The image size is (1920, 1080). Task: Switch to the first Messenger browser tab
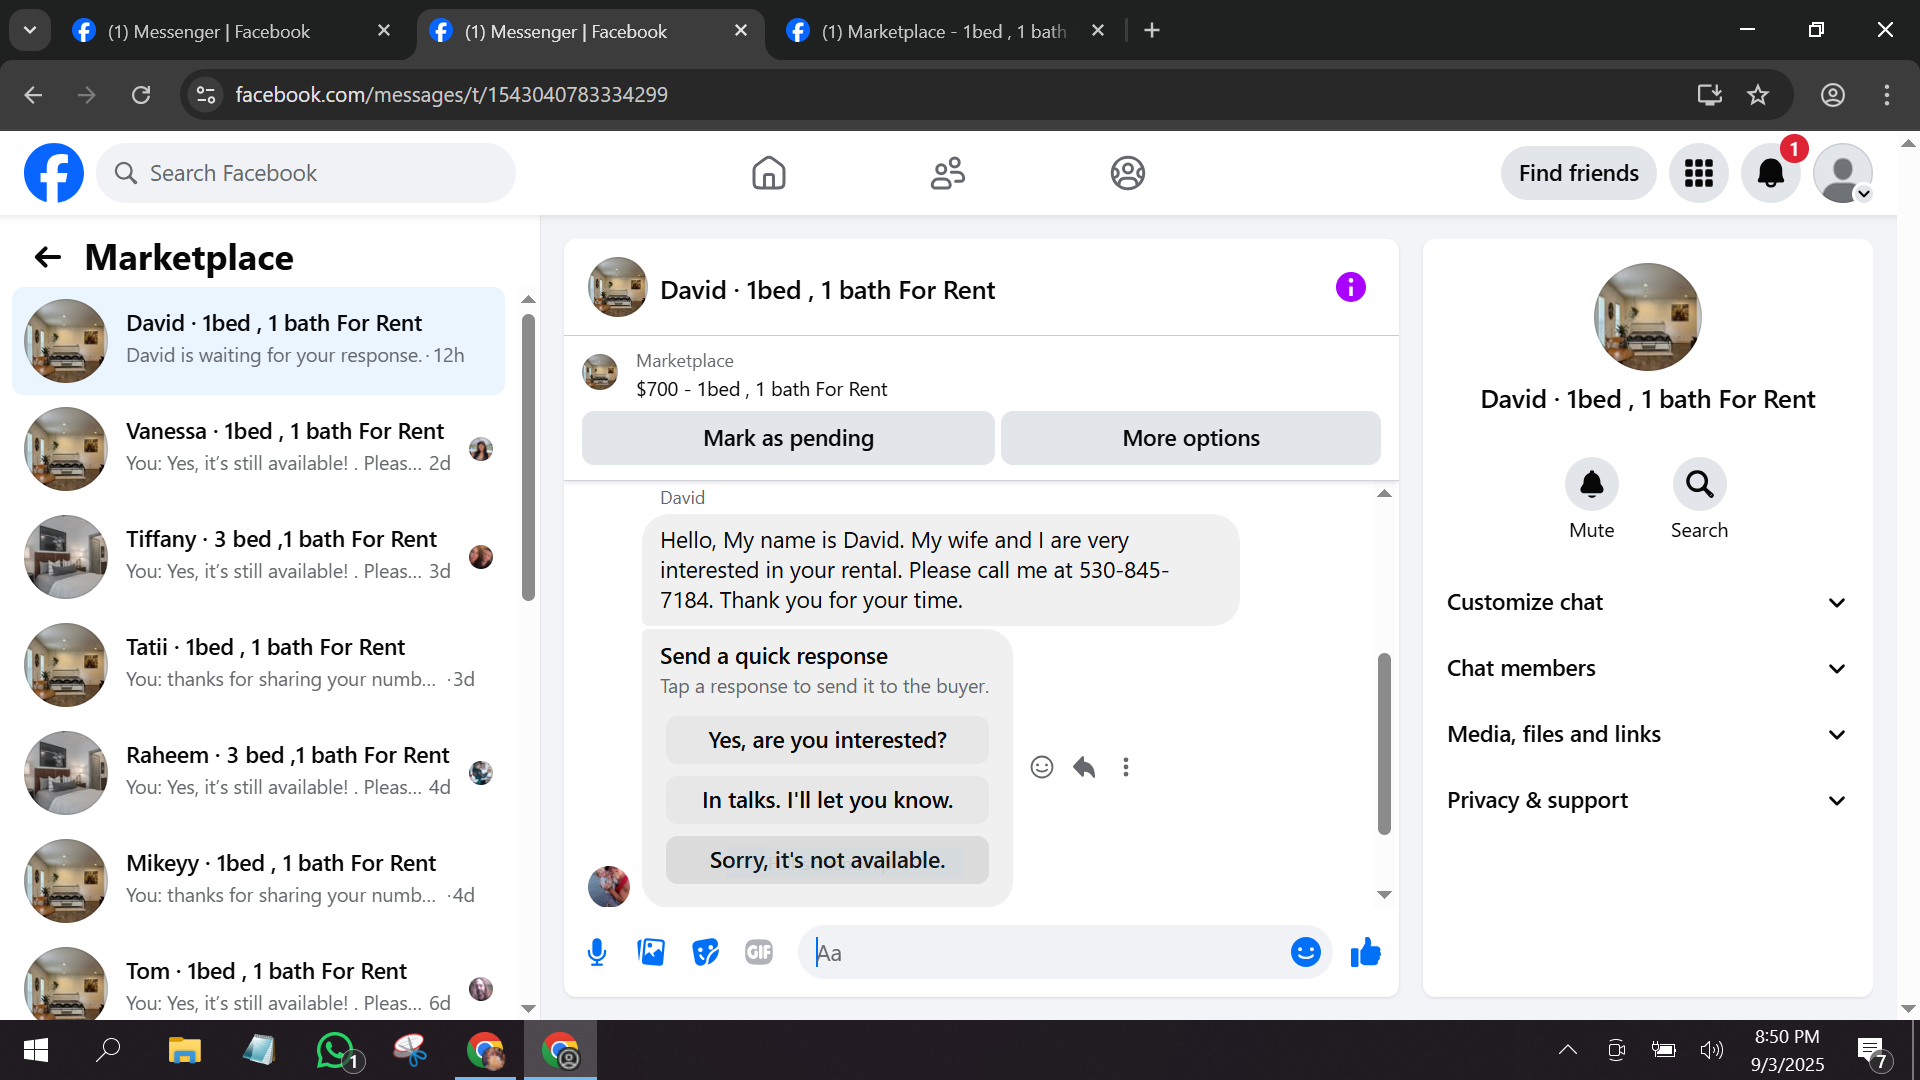pyautogui.click(x=230, y=32)
